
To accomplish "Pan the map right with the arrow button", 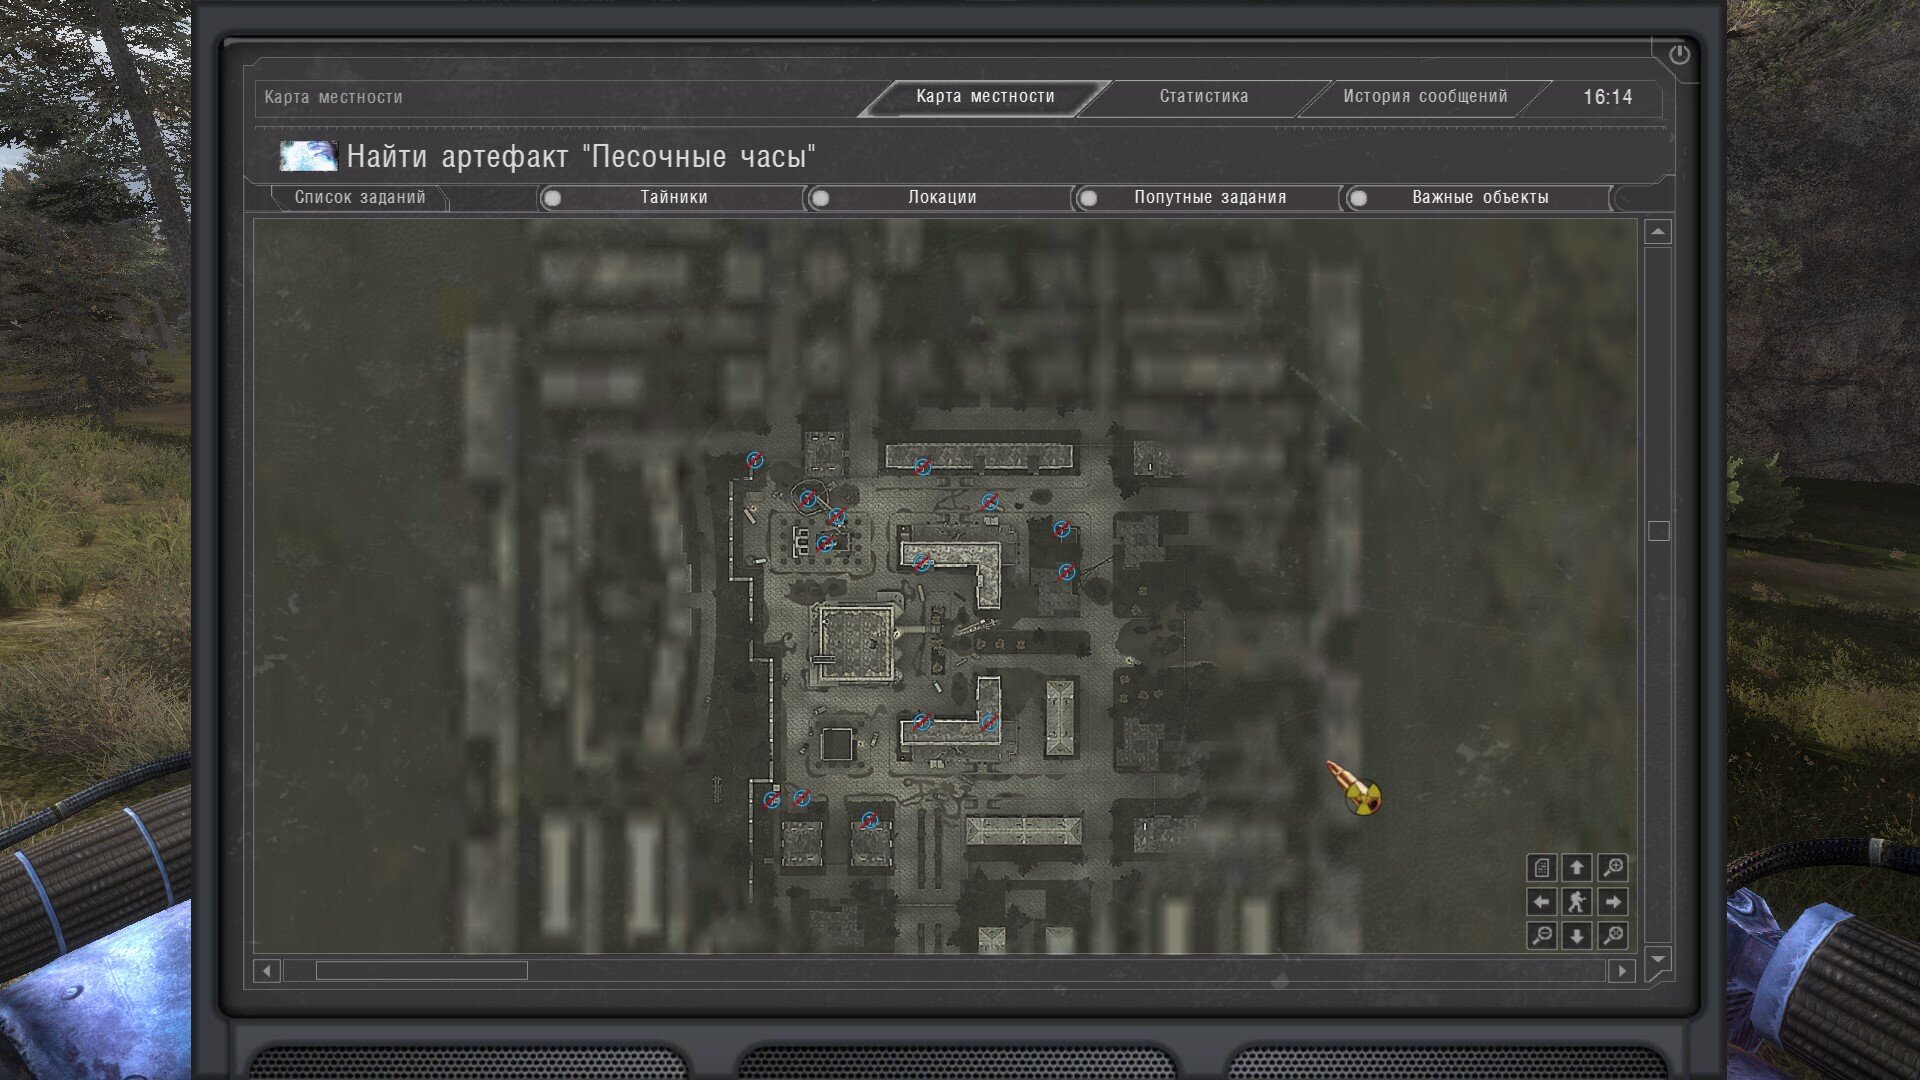I will point(1612,901).
